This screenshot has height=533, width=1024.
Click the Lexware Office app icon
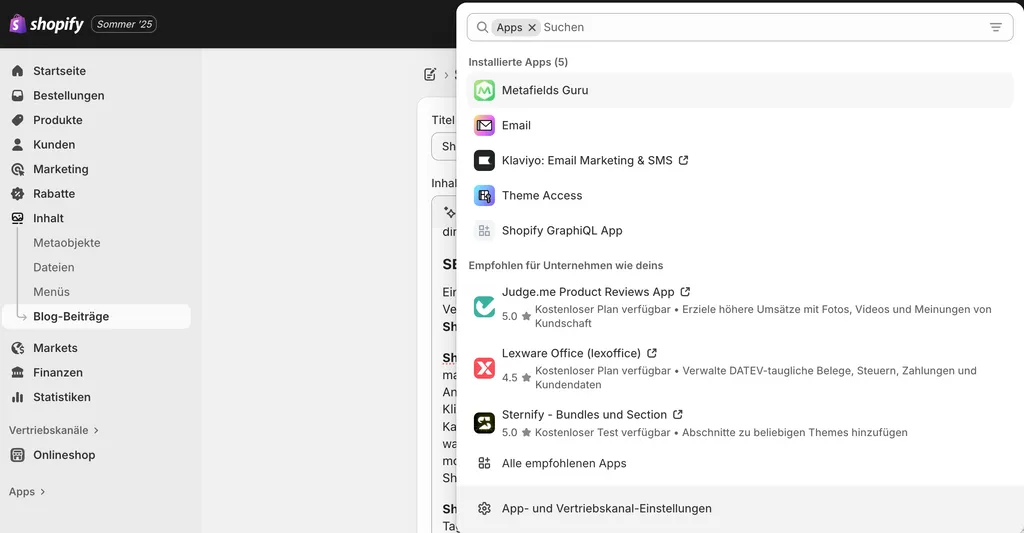click(485, 368)
